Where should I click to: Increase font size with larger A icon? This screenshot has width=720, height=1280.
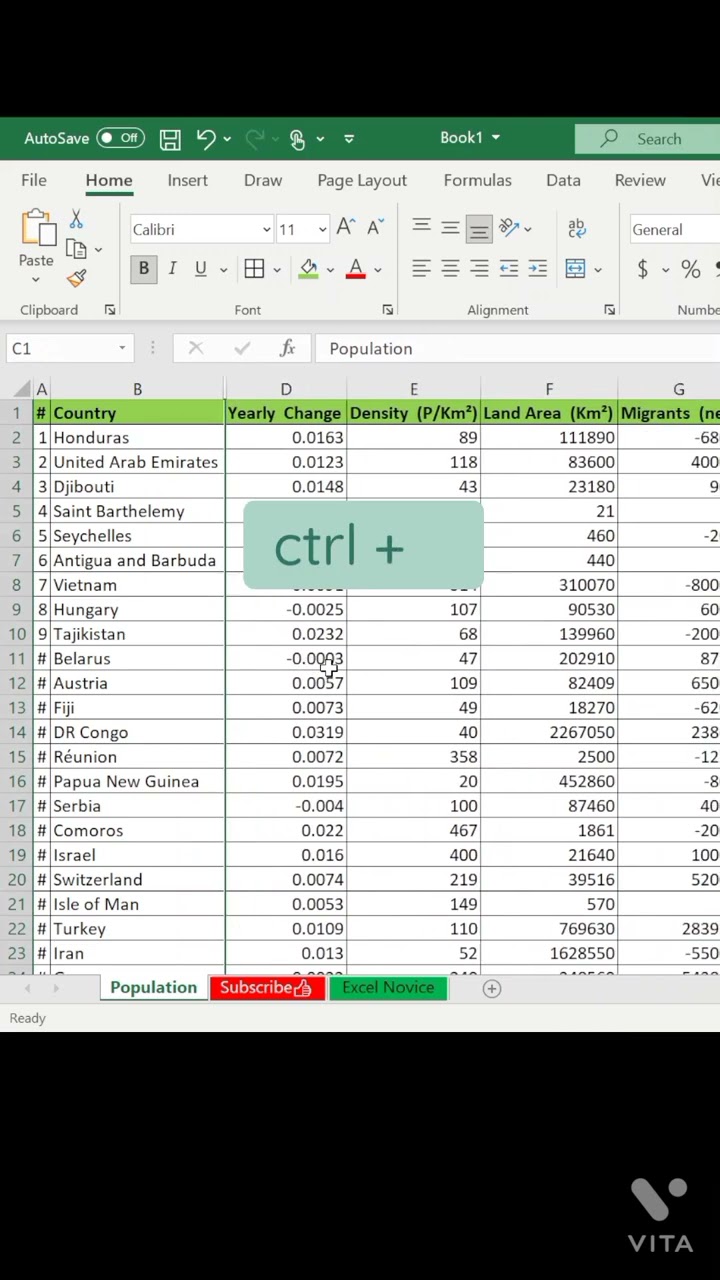coord(345,229)
